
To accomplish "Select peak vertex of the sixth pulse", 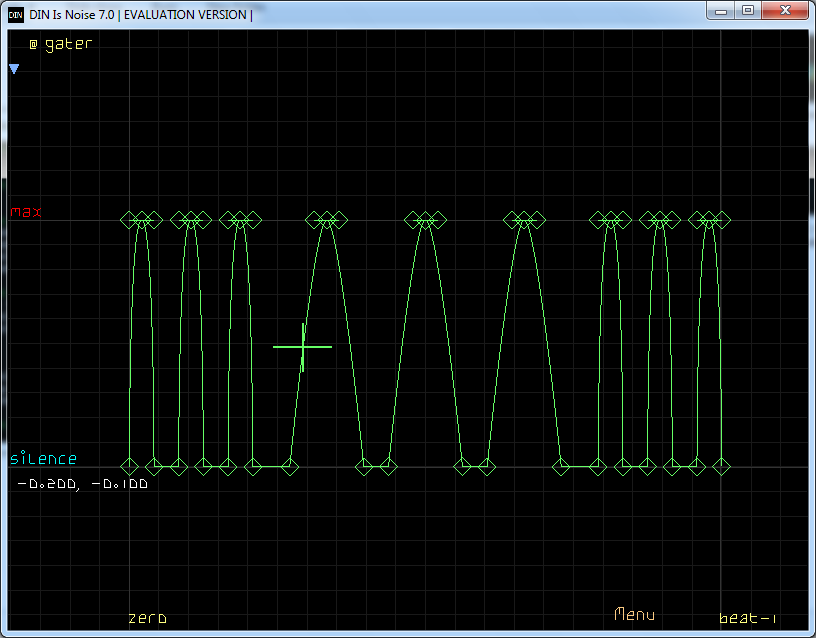I will pos(524,220).
